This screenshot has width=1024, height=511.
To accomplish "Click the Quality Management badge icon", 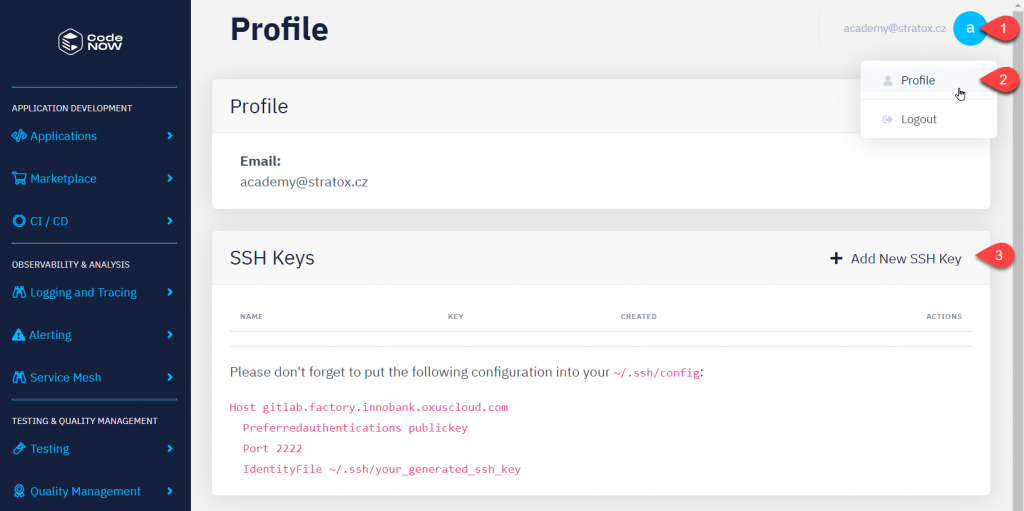I will (x=19, y=492).
